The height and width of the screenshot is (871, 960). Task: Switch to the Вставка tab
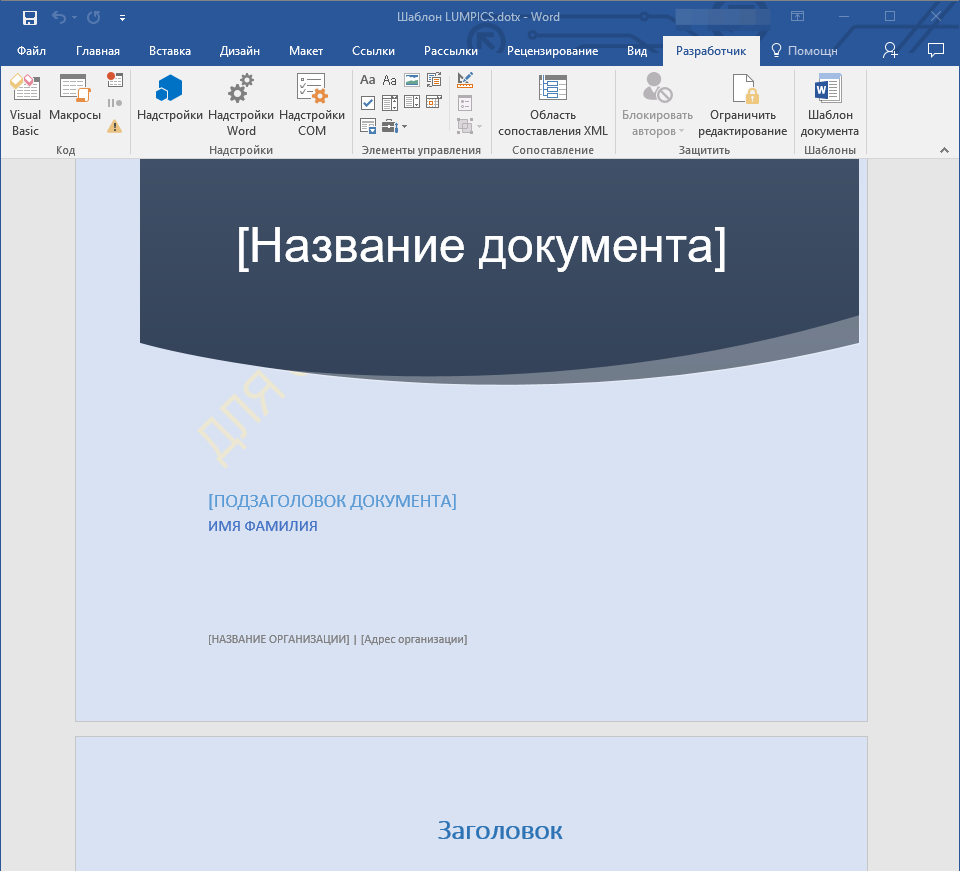170,51
